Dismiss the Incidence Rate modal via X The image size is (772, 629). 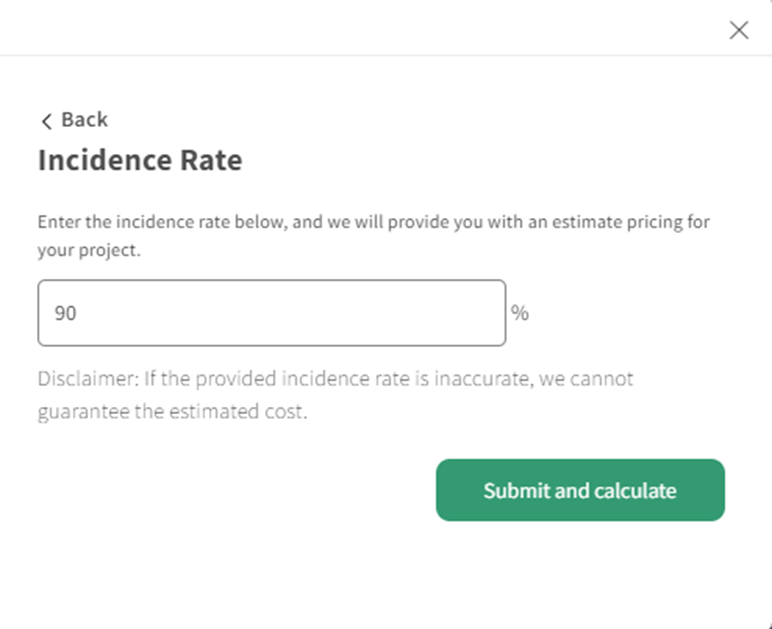739,30
